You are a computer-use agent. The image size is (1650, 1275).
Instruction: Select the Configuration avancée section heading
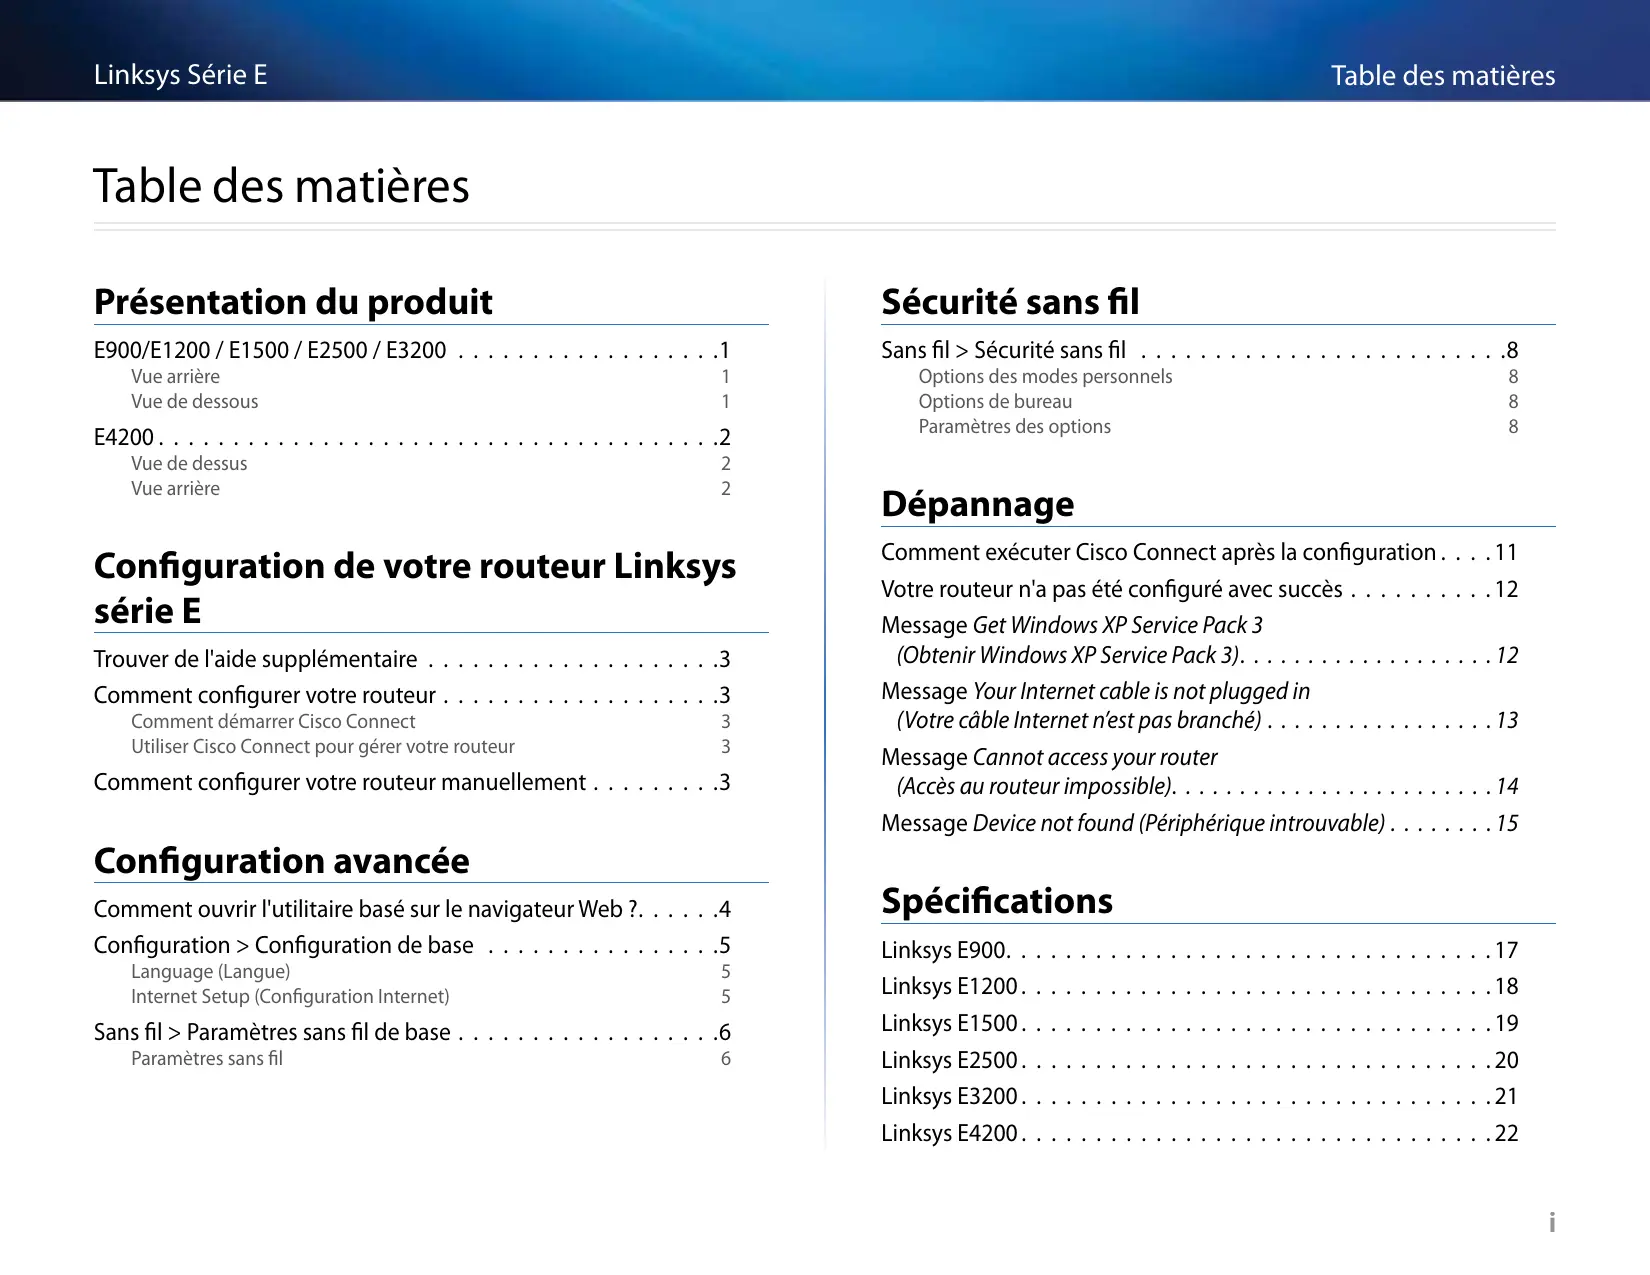click(x=281, y=861)
